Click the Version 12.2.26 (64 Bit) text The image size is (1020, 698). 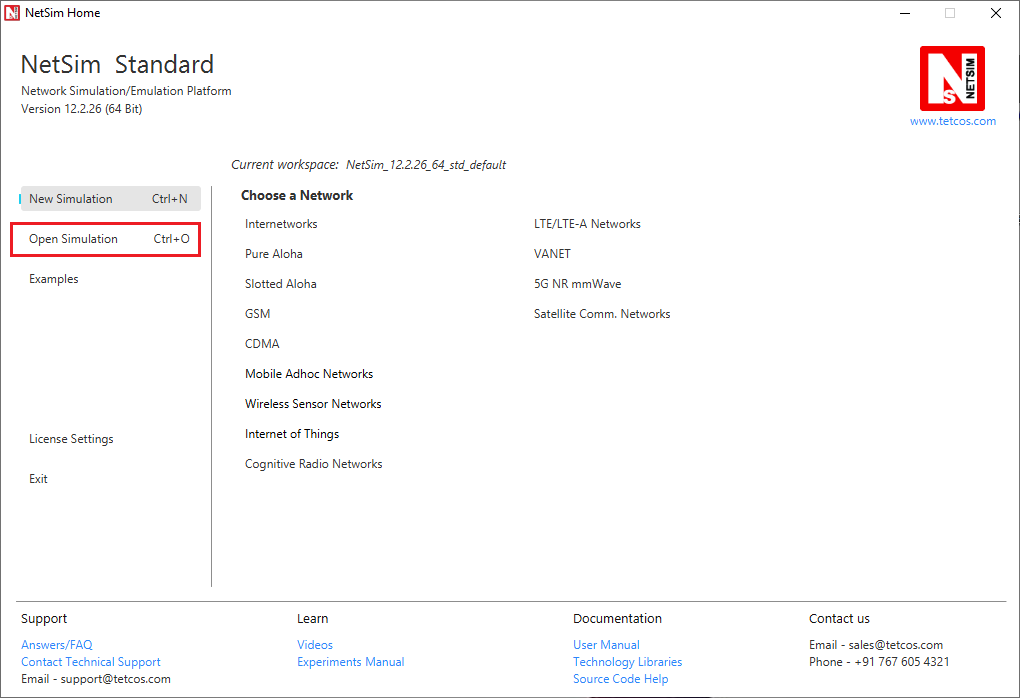click(x=81, y=109)
